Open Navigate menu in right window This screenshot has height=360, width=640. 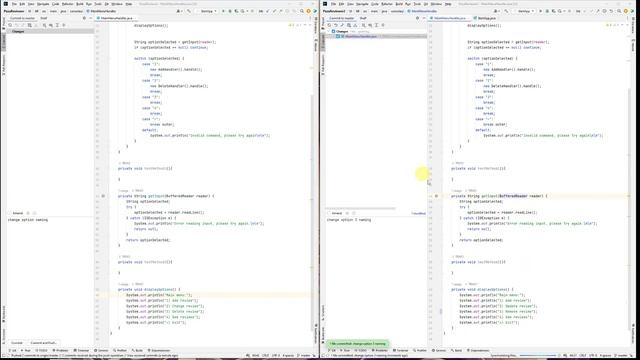click(362, 4)
